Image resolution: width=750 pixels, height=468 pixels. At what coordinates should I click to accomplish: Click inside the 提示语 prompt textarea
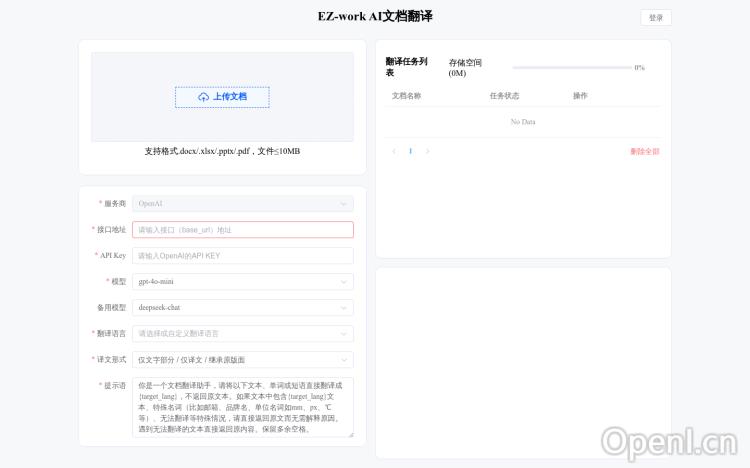[242, 407]
